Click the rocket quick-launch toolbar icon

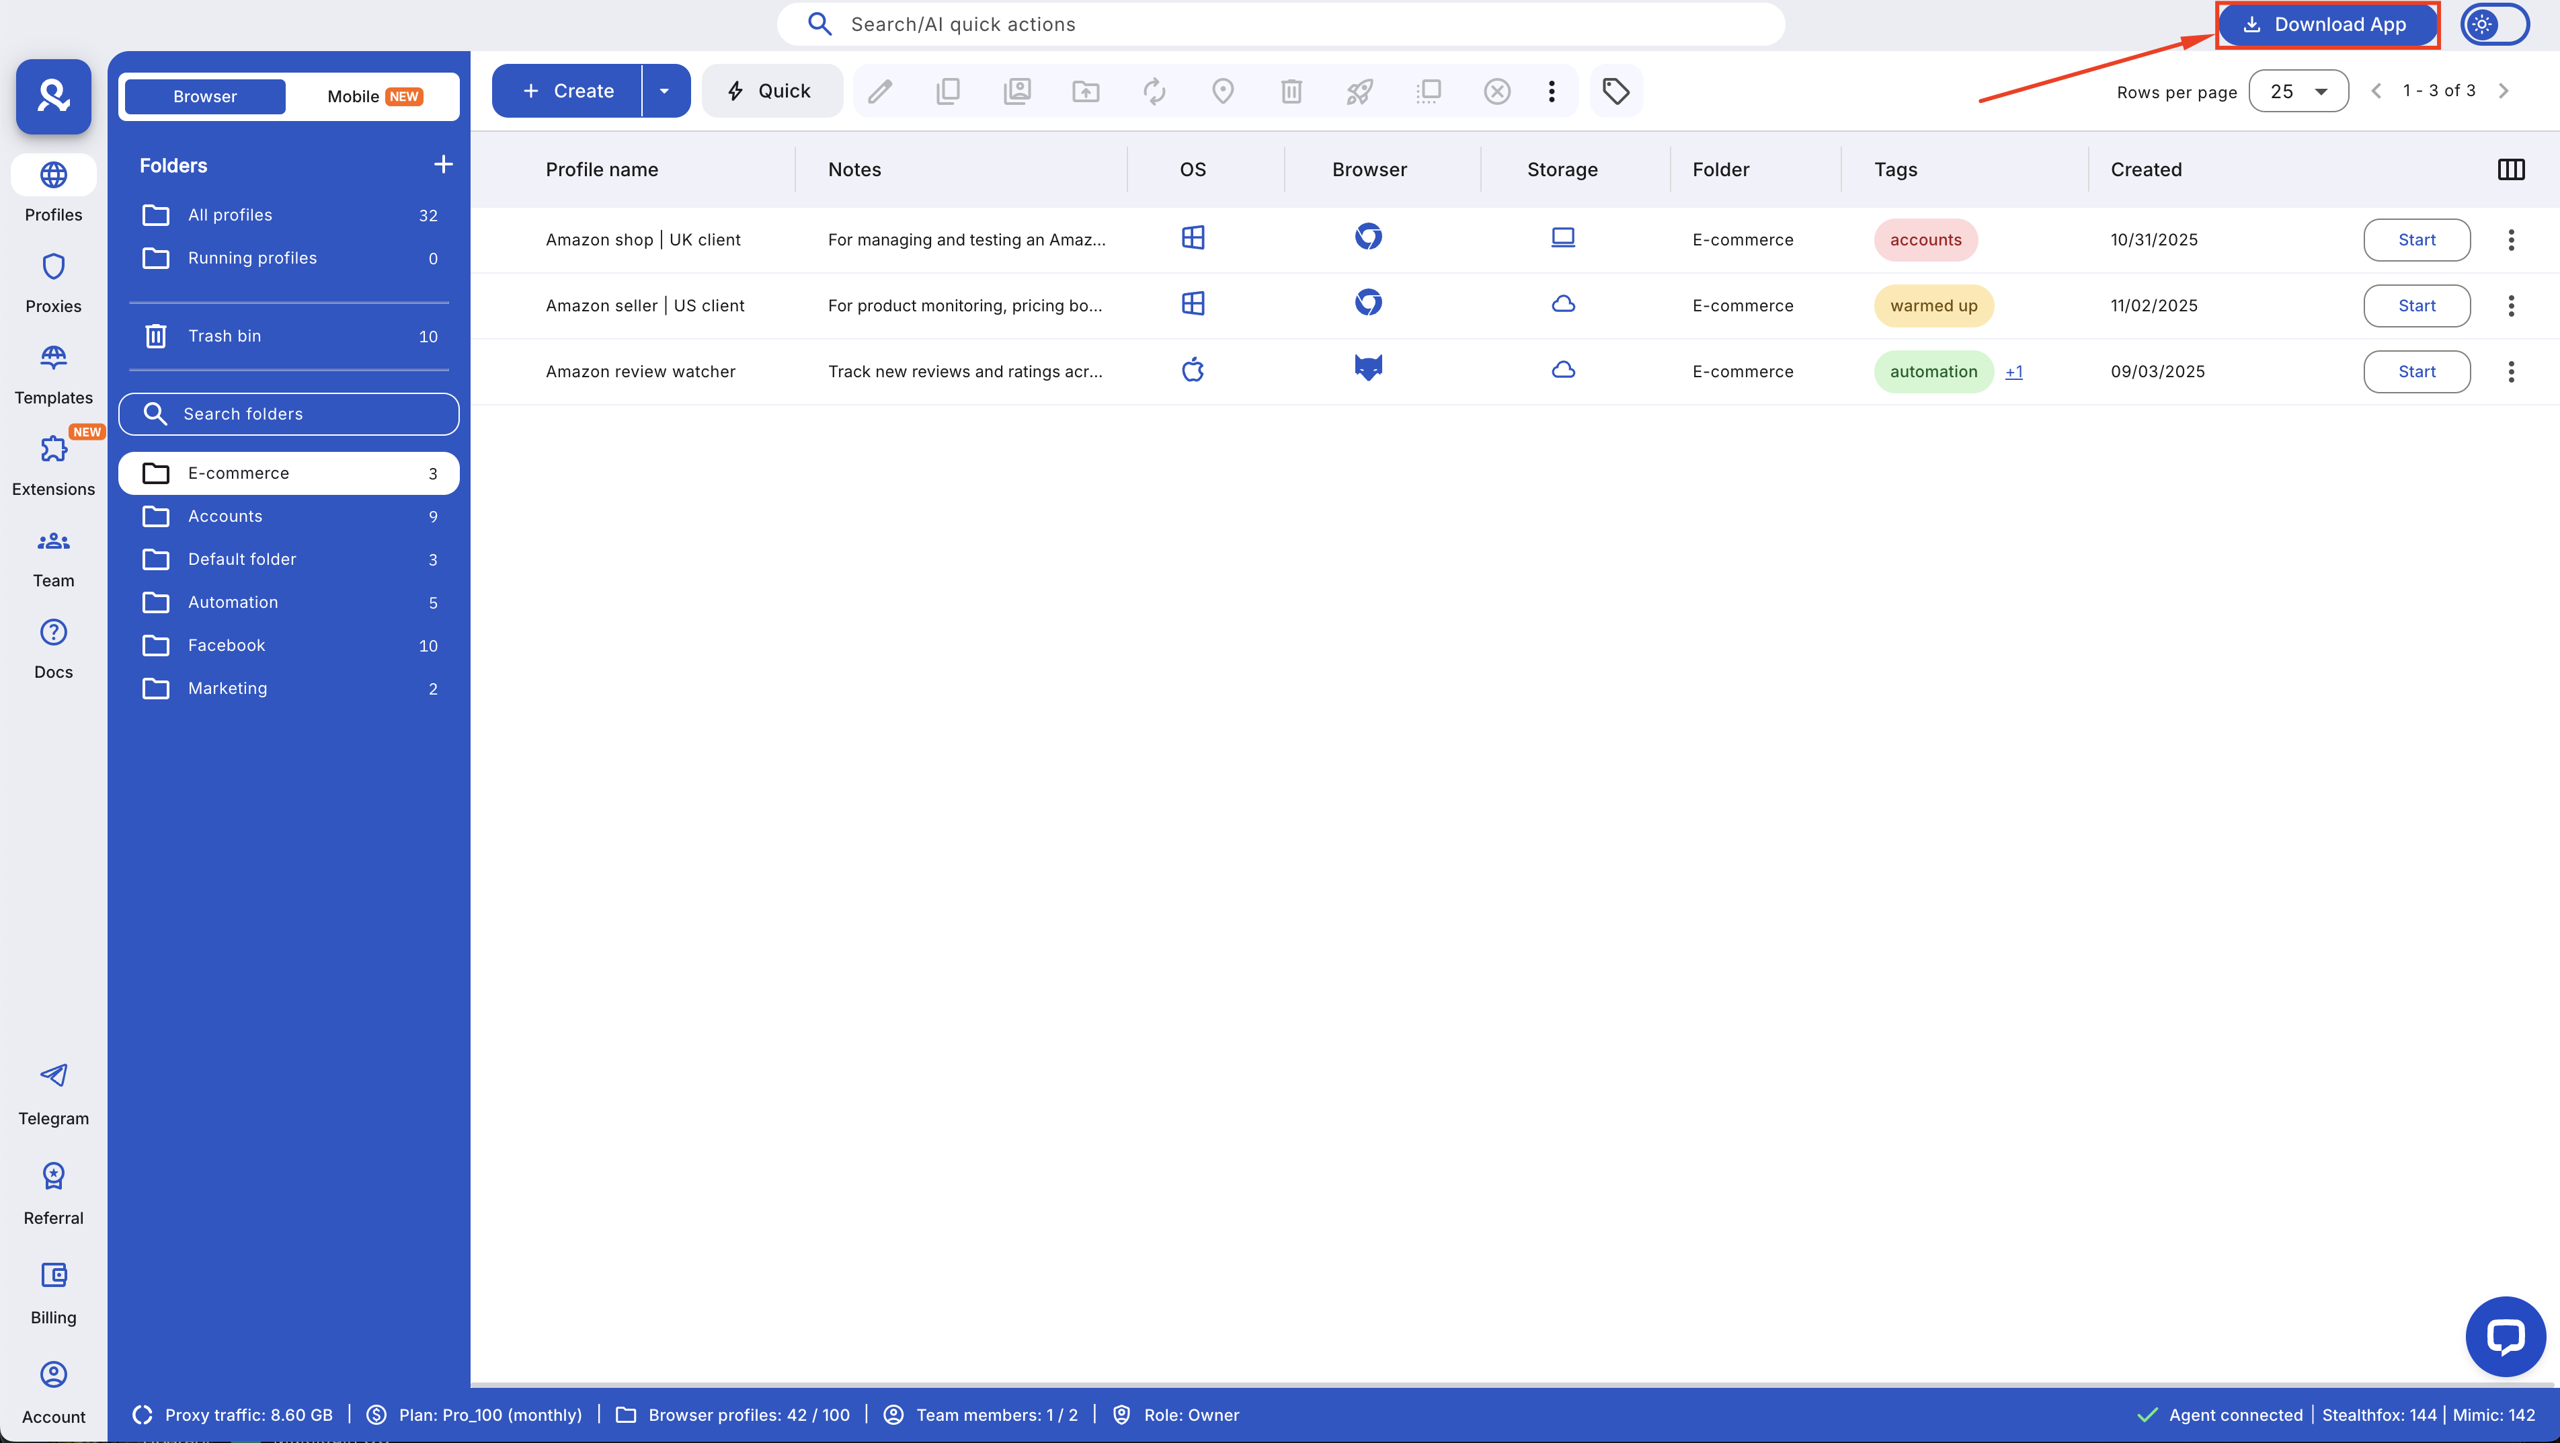[1358, 90]
